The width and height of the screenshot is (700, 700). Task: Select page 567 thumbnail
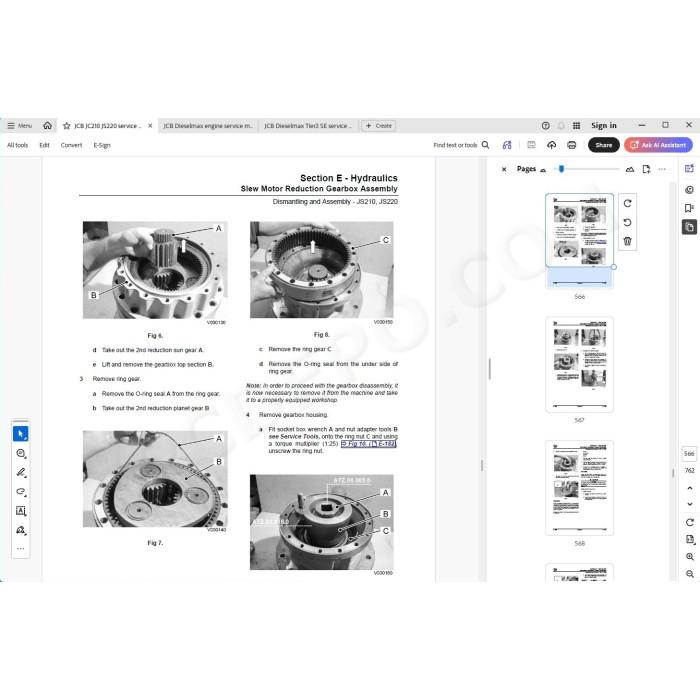pos(579,364)
